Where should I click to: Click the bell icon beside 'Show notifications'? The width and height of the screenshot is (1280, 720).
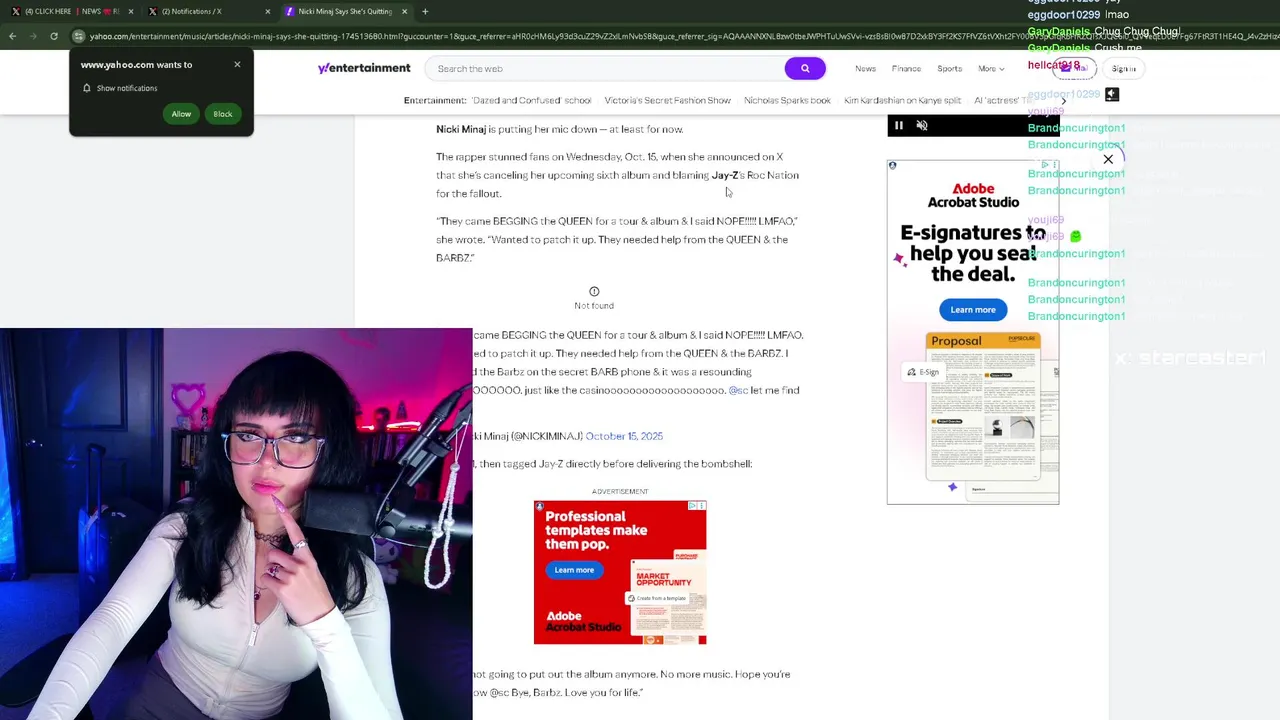tap(86, 88)
